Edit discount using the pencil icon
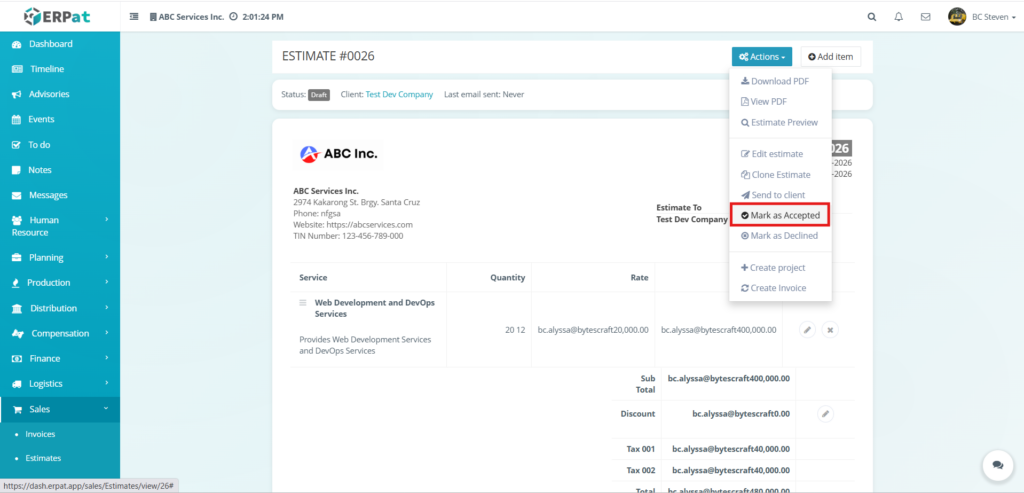This screenshot has width=1024, height=493. pyautogui.click(x=825, y=413)
